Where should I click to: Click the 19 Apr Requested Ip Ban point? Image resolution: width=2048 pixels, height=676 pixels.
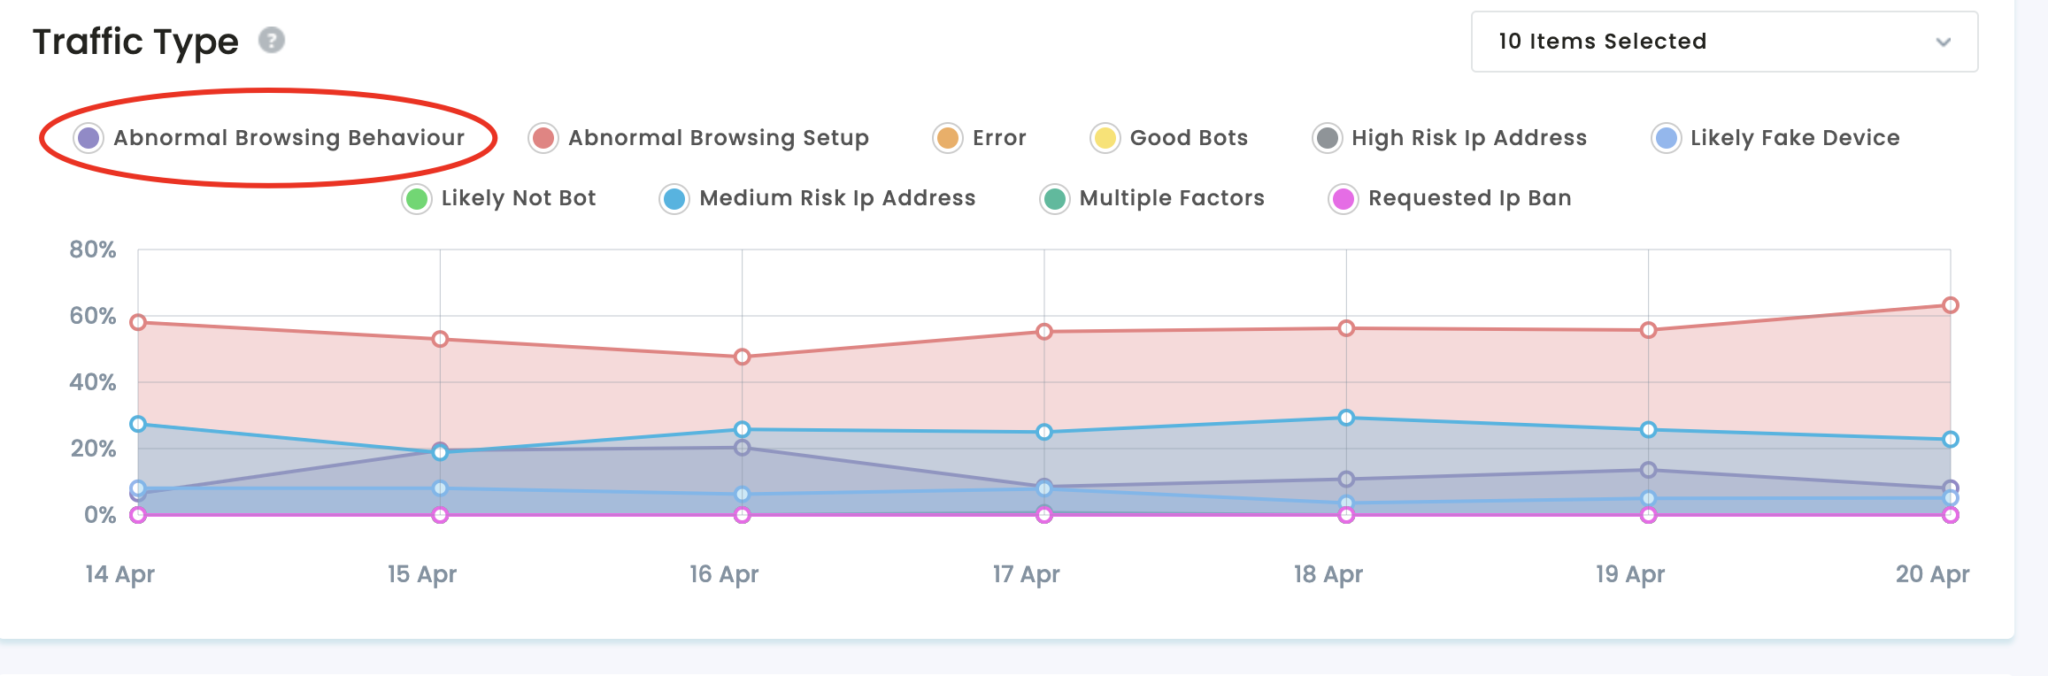click(1648, 515)
